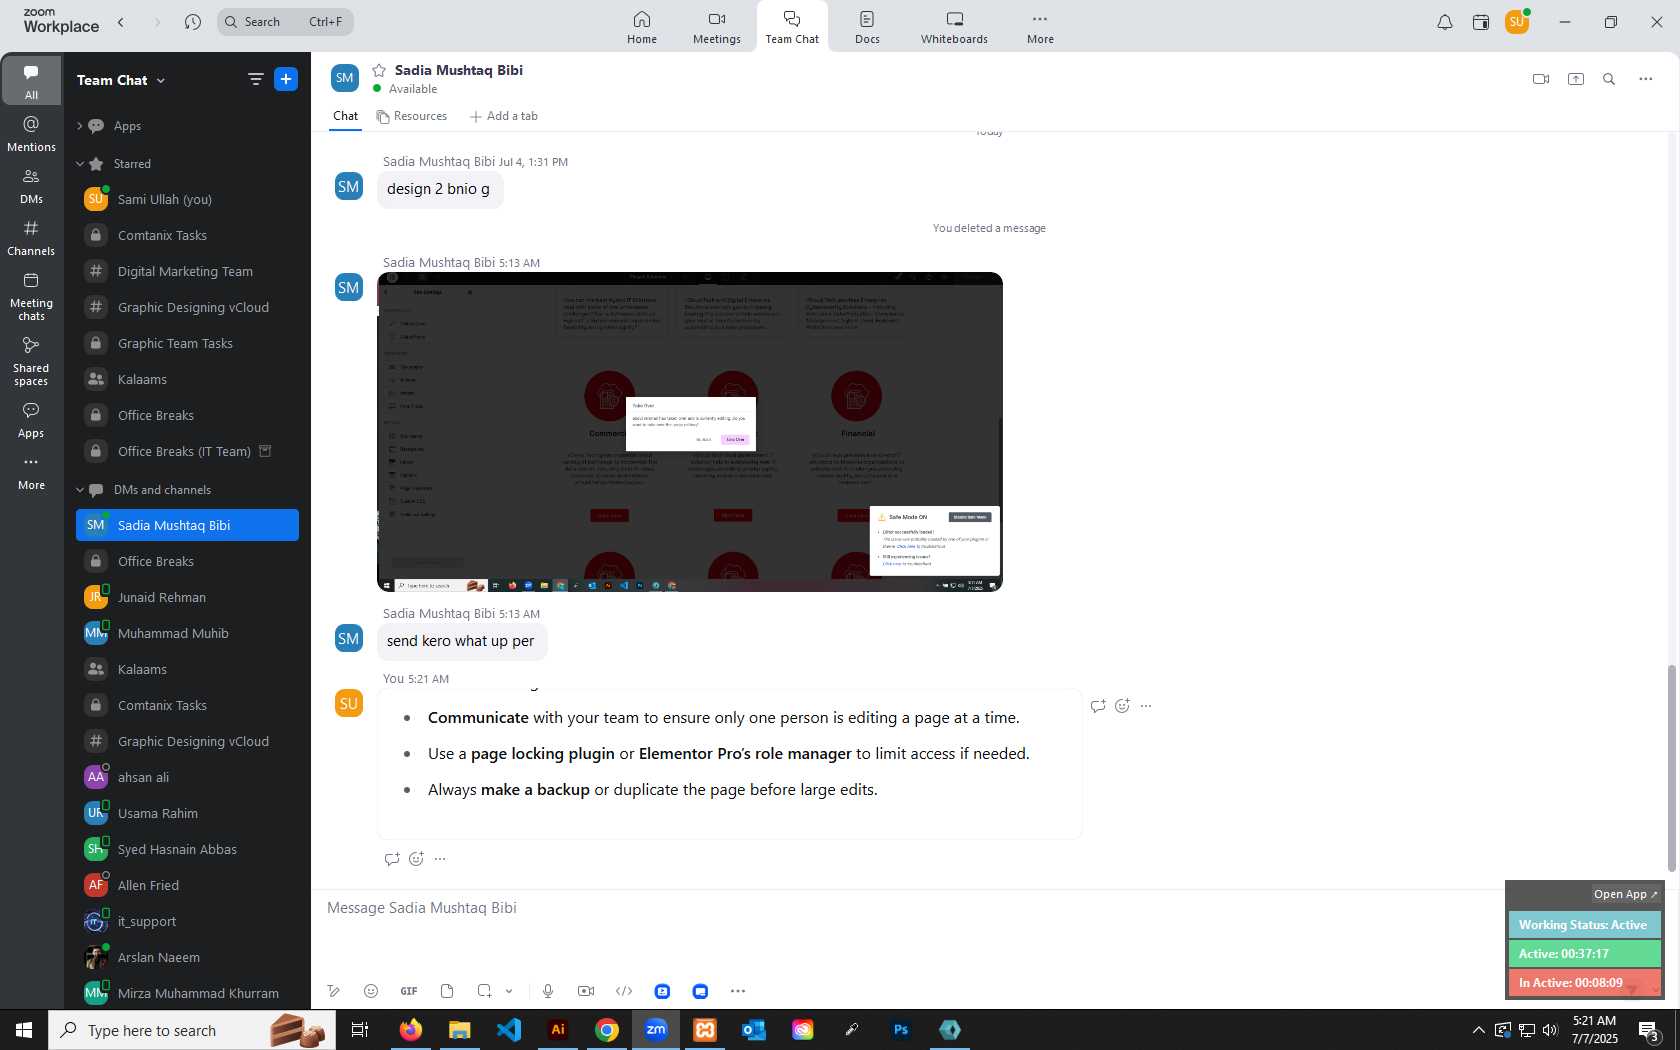The height and width of the screenshot is (1050, 1680).
Task: Open the SU profile avatar menu
Action: [x=1517, y=21]
